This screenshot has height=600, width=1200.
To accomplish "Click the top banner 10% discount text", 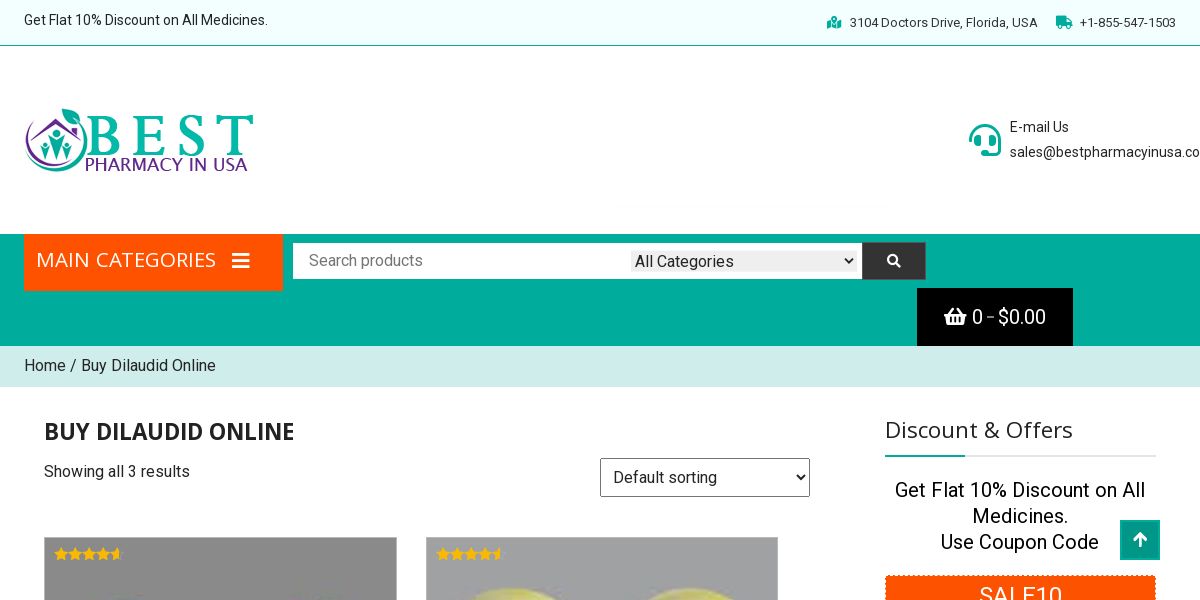I will point(146,20).
